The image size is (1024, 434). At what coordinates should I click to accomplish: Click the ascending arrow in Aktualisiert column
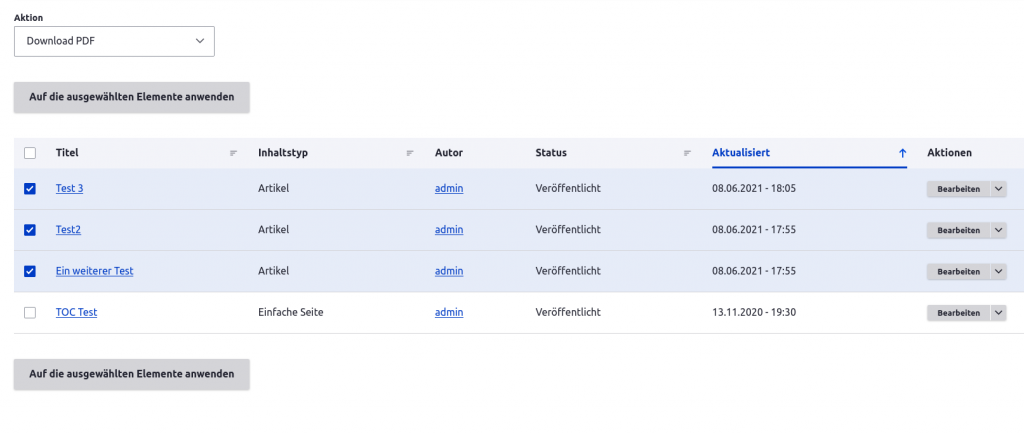[902, 153]
